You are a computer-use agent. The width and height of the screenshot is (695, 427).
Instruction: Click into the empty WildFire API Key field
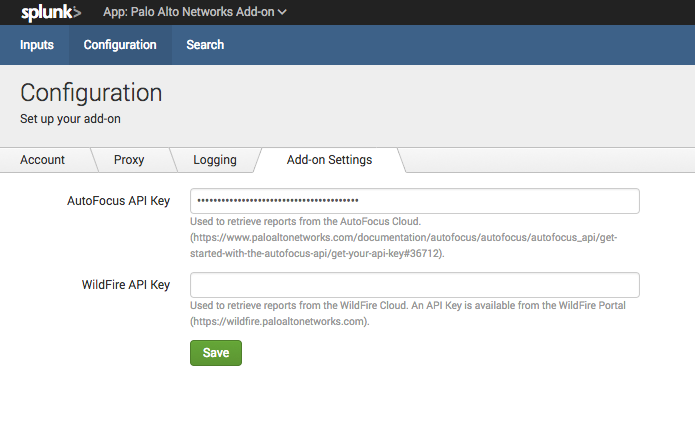tap(414, 285)
